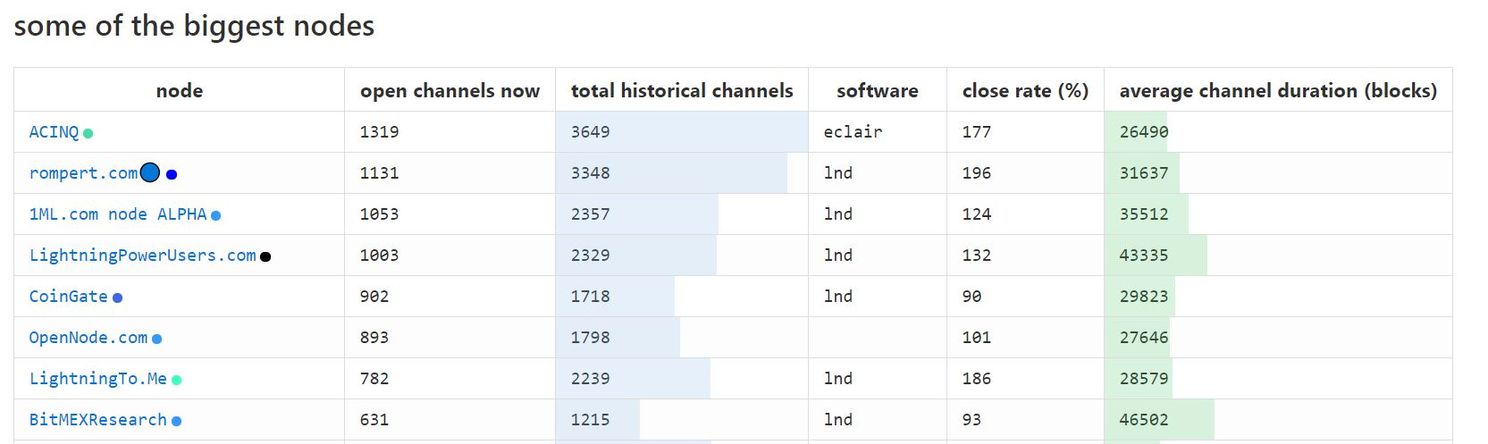The image size is (1488, 444).
Task: Select open channels value 1319
Action: [x=379, y=132]
